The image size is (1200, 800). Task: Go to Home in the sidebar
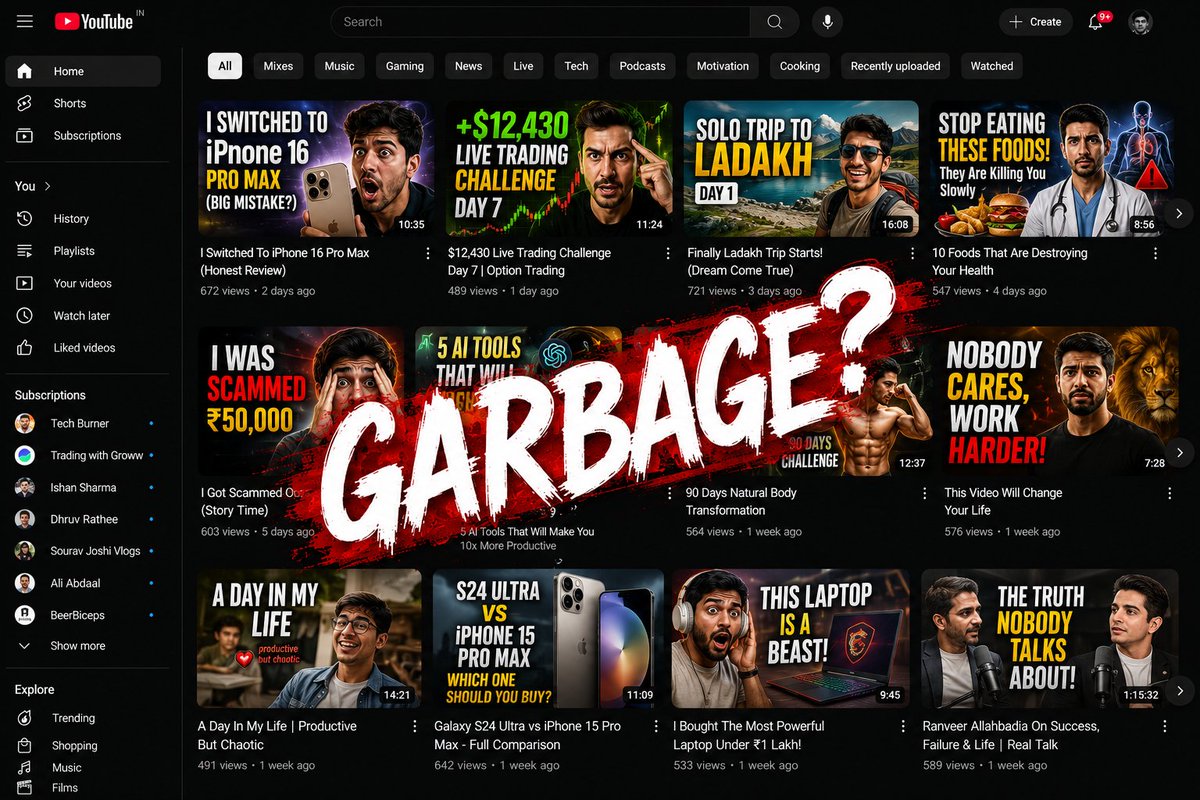[x=83, y=71]
